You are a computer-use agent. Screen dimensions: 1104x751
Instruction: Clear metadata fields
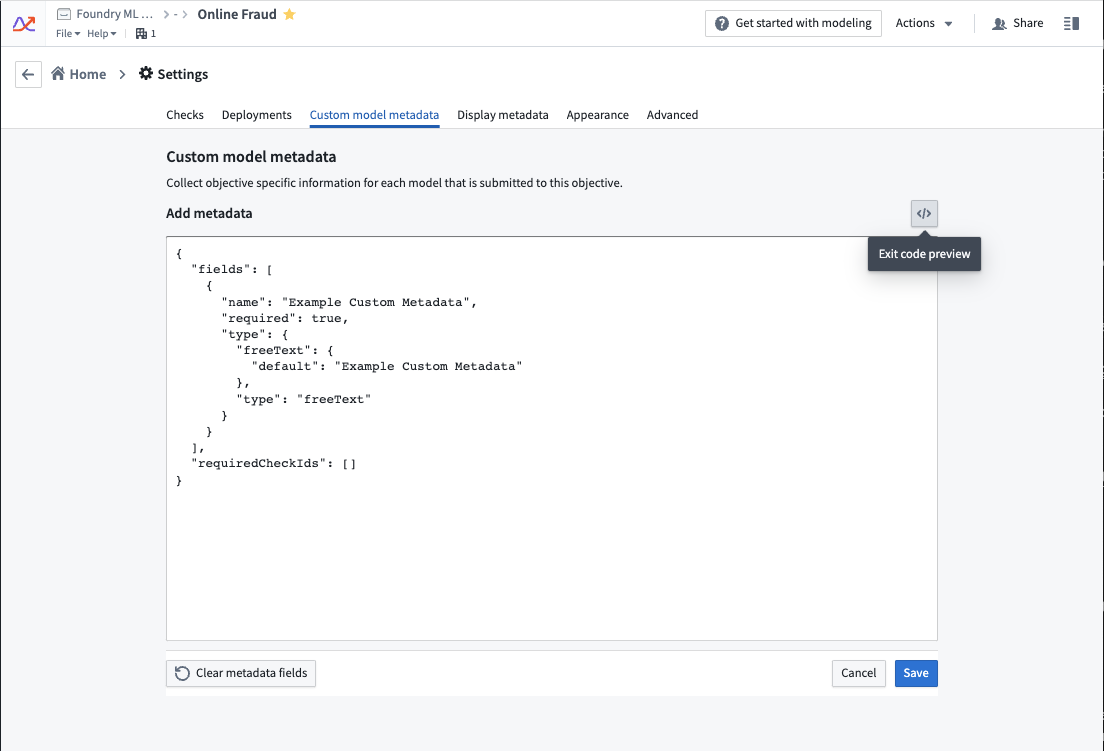pyautogui.click(x=241, y=673)
